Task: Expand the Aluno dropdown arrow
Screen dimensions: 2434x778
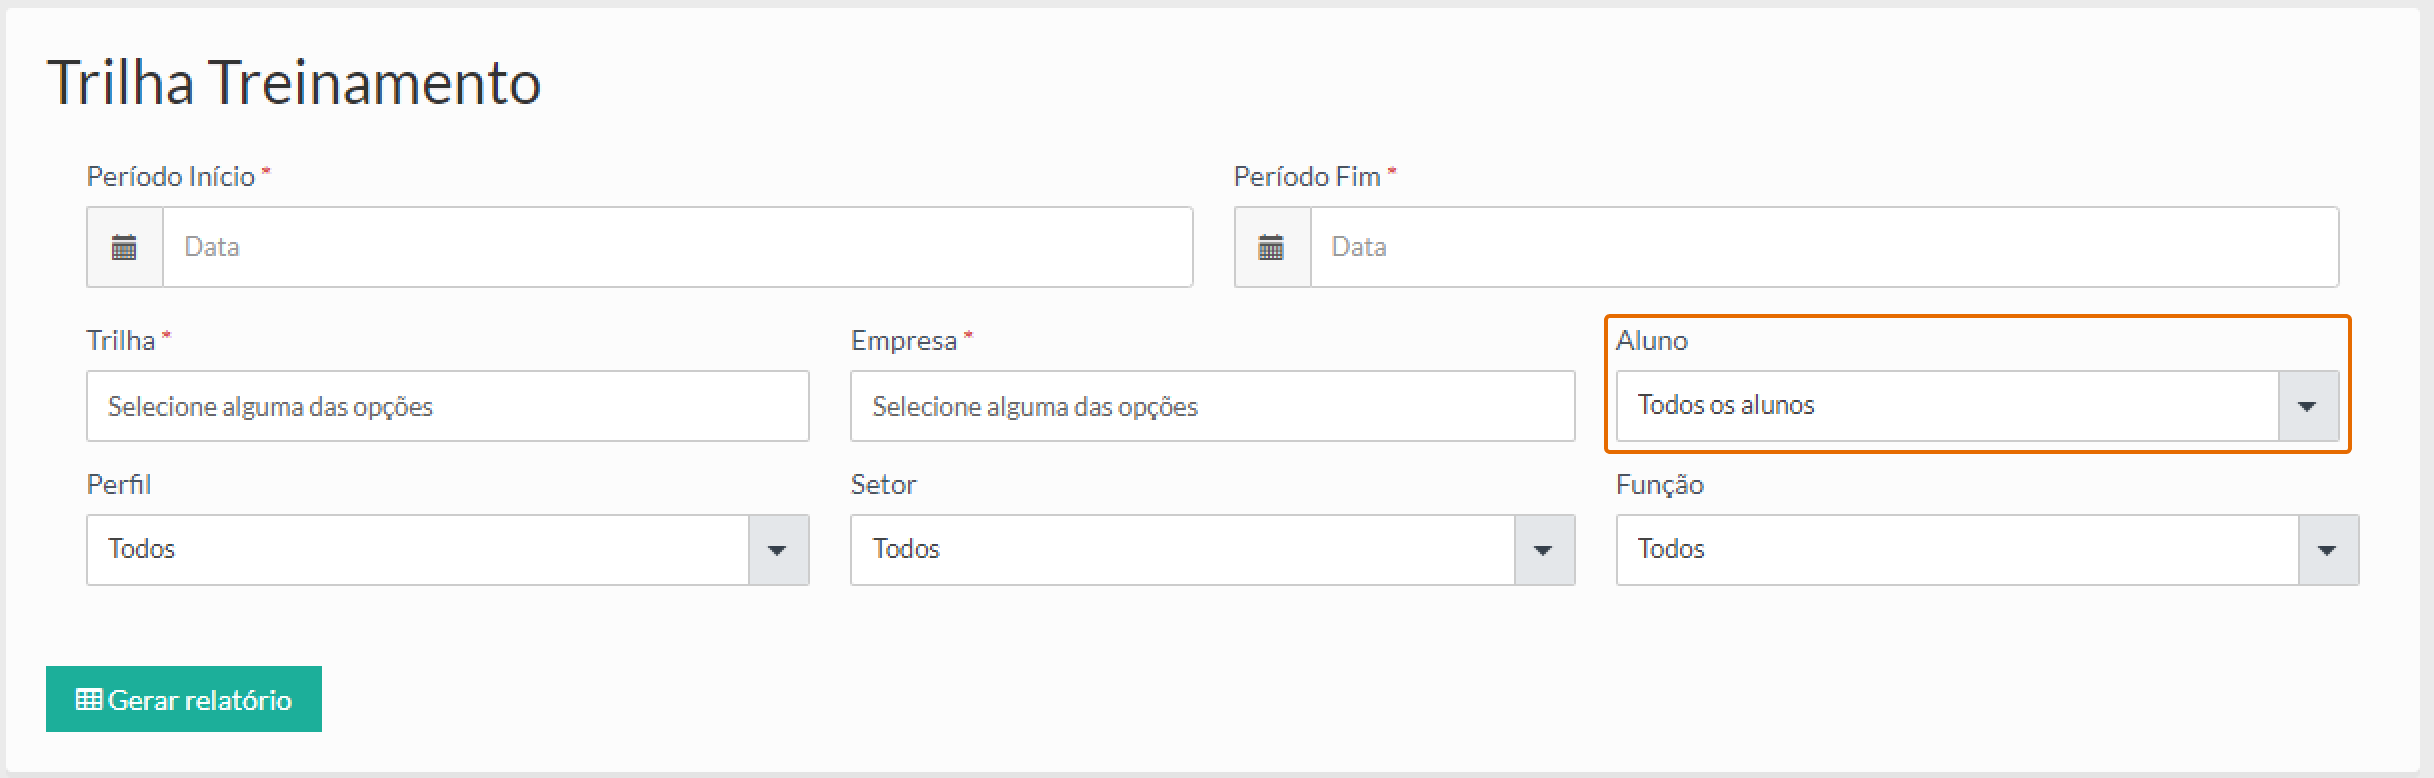Action: [x=2308, y=406]
